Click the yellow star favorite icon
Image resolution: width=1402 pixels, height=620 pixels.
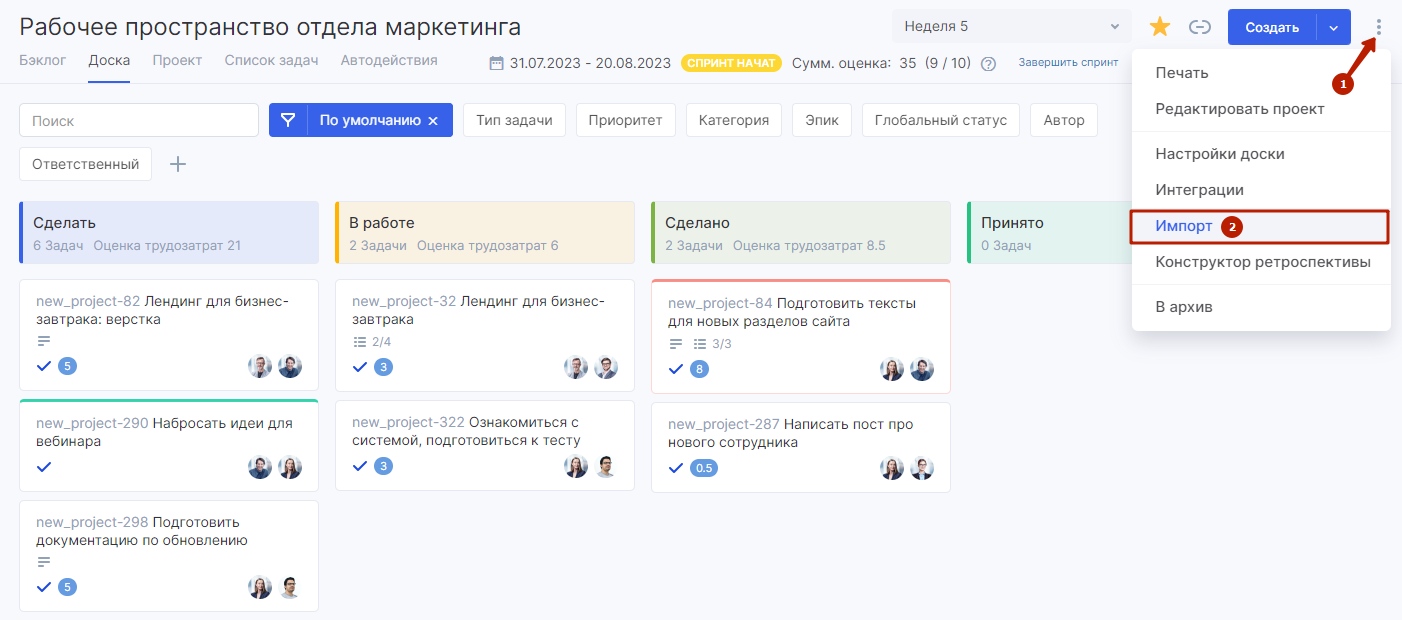pyautogui.click(x=1160, y=27)
